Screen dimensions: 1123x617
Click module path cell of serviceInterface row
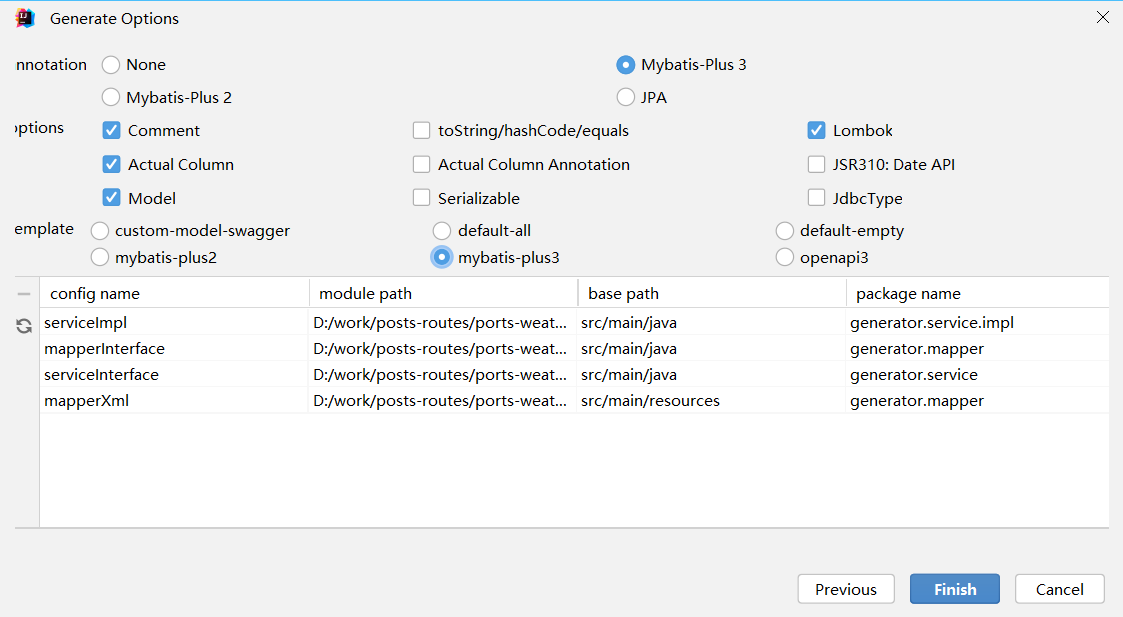click(x=442, y=375)
